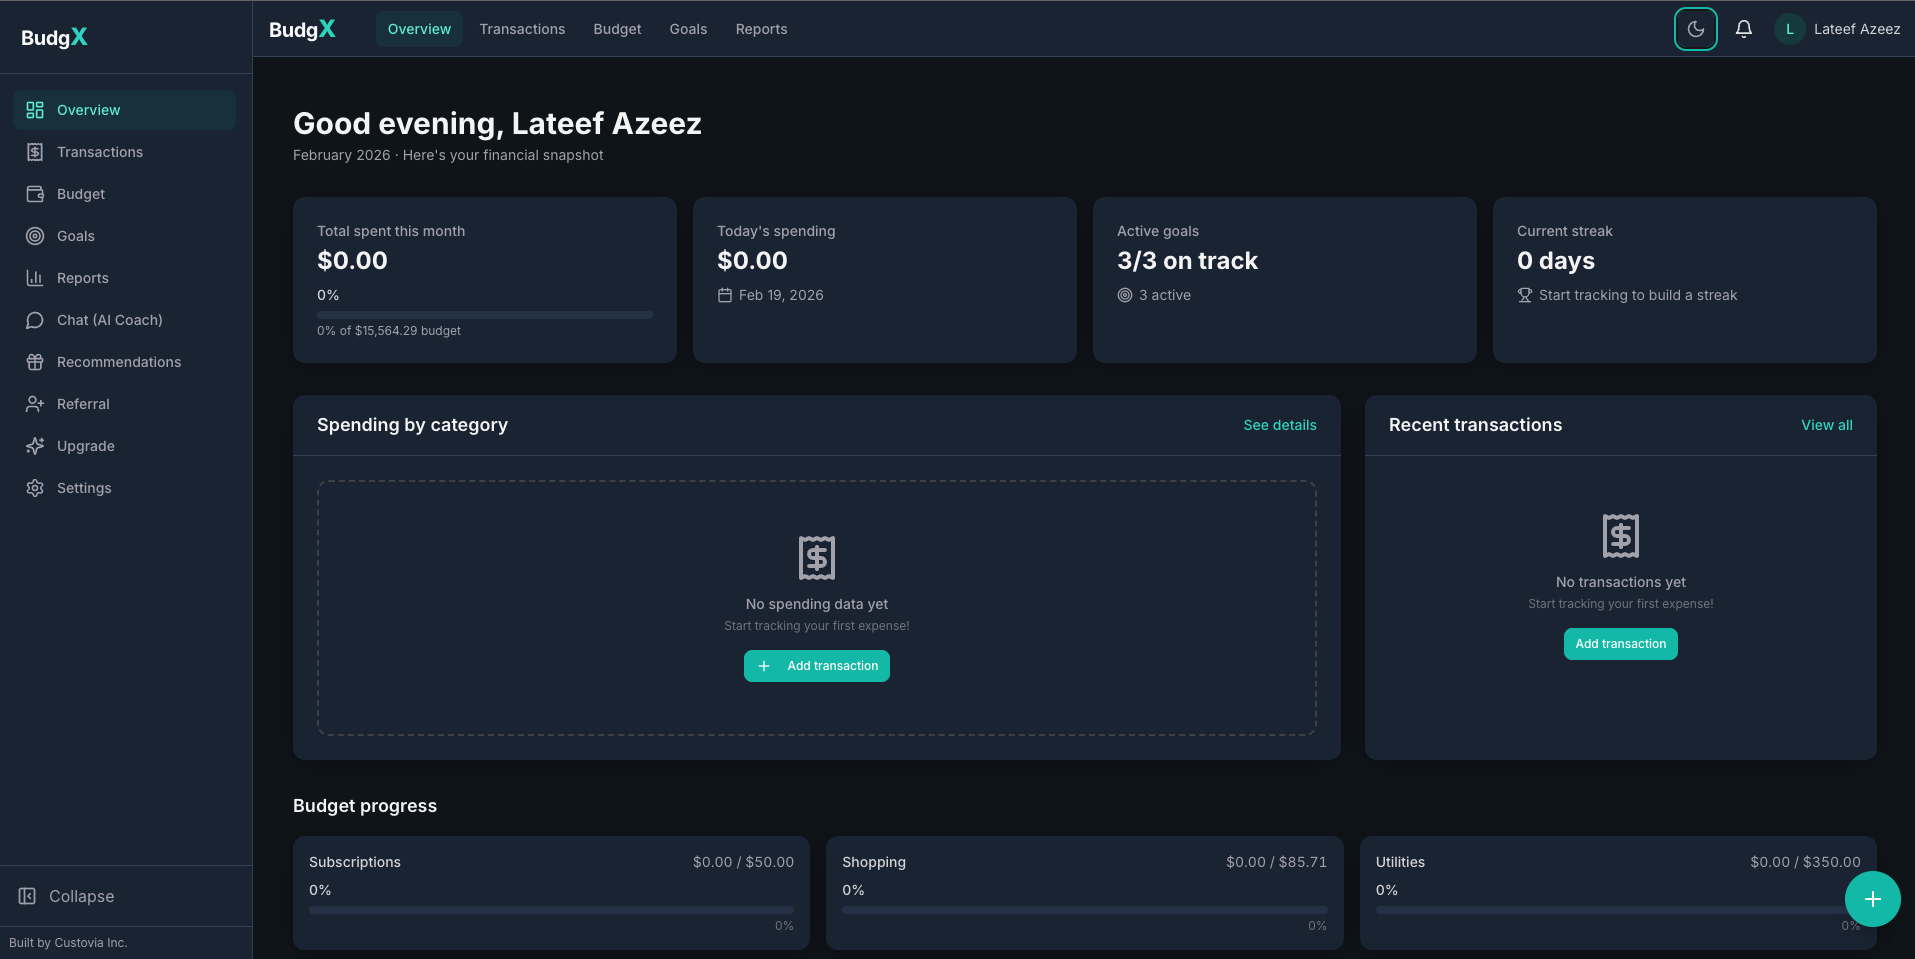This screenshot has height=959, width=1915.
Task: Toggle dark mode with the moon icon
Action: coord(1695,29)
